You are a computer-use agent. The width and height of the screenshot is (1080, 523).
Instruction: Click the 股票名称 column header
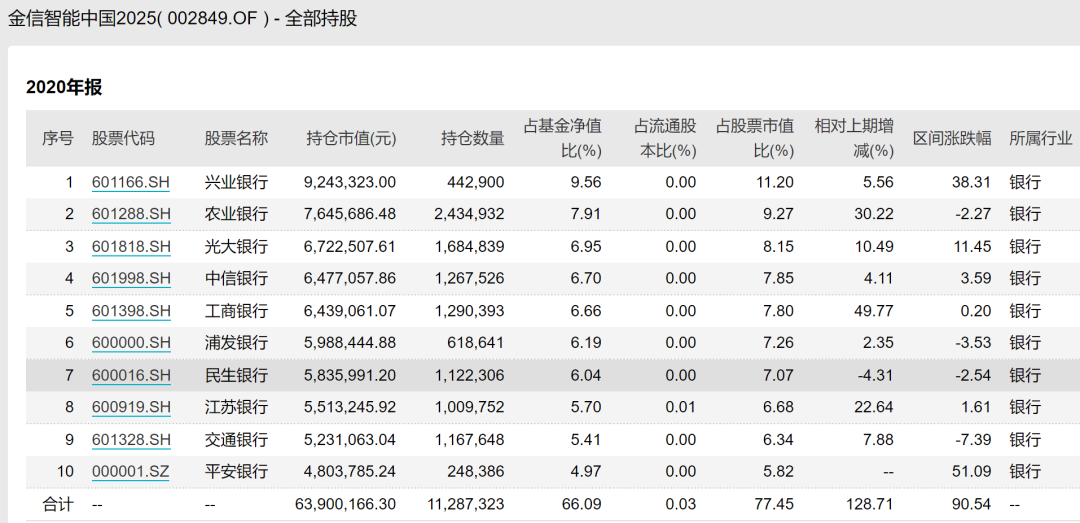click(x=236, y=139)
